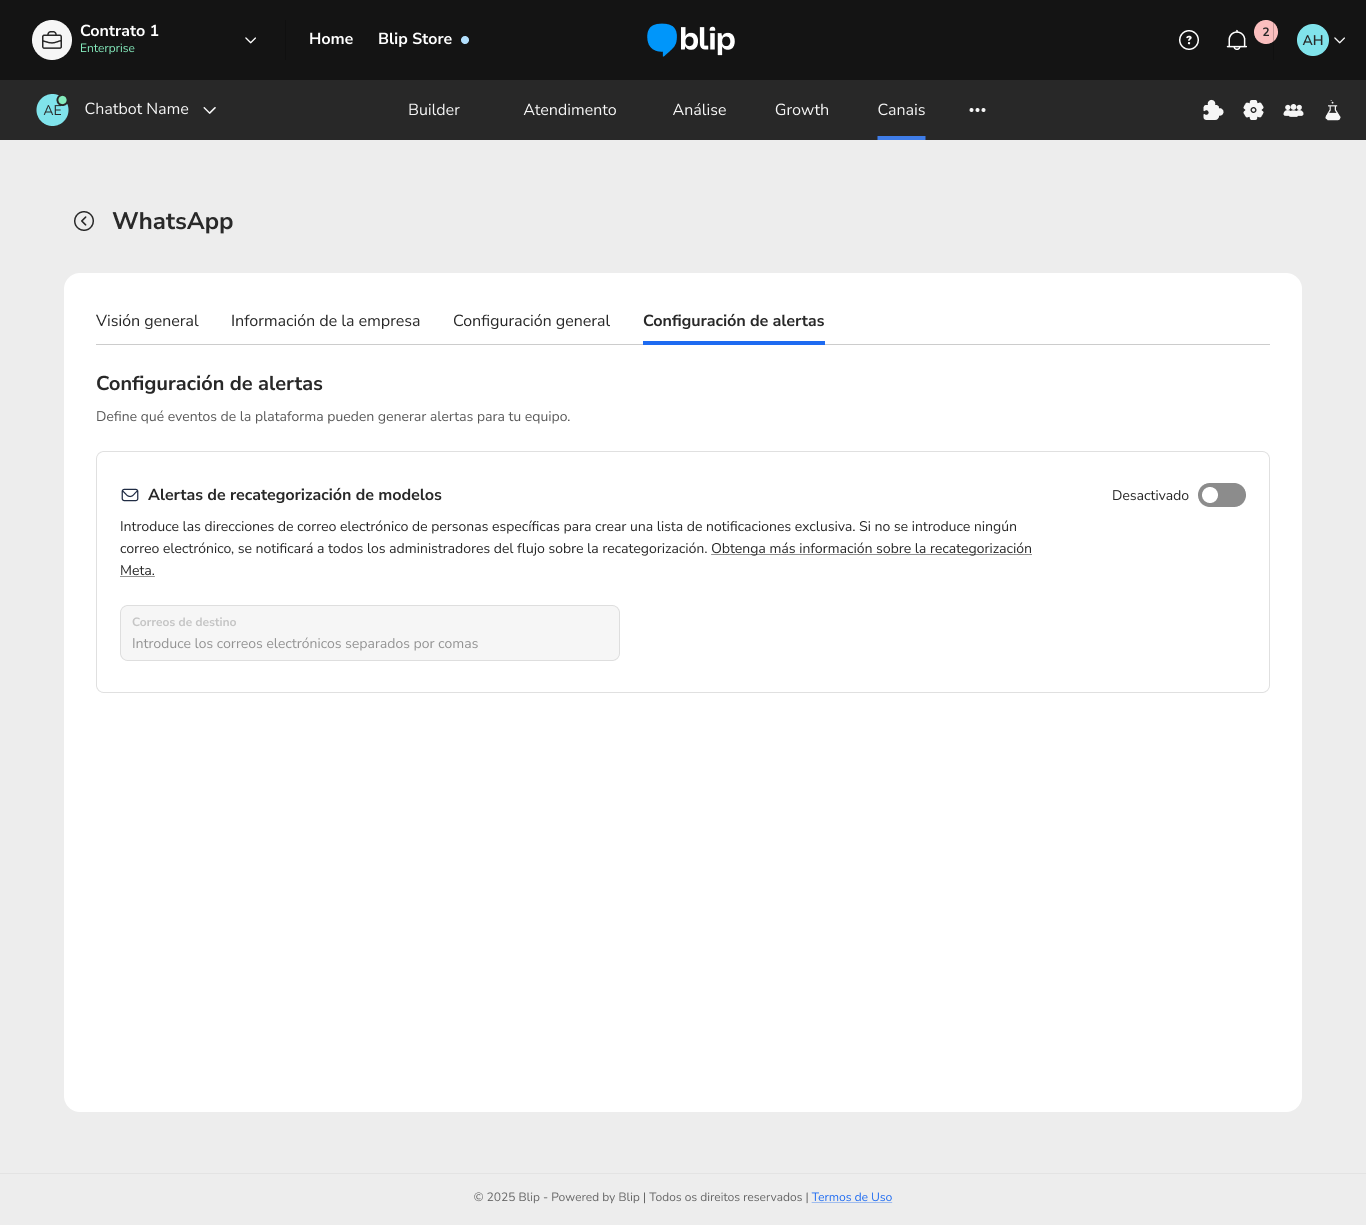Select the Configuración general tab
This screenshot has height=1225, width=1366.
531,321
